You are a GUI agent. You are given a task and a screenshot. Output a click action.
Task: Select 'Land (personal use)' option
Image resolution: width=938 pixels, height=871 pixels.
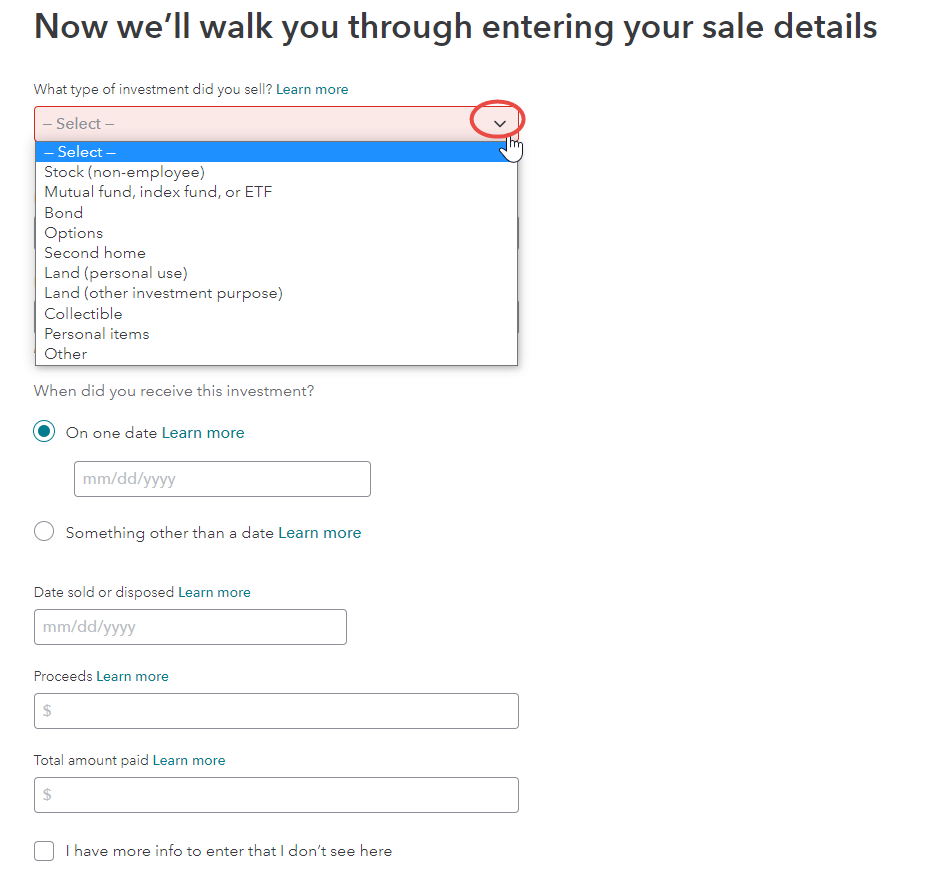[x=116, y=273]
